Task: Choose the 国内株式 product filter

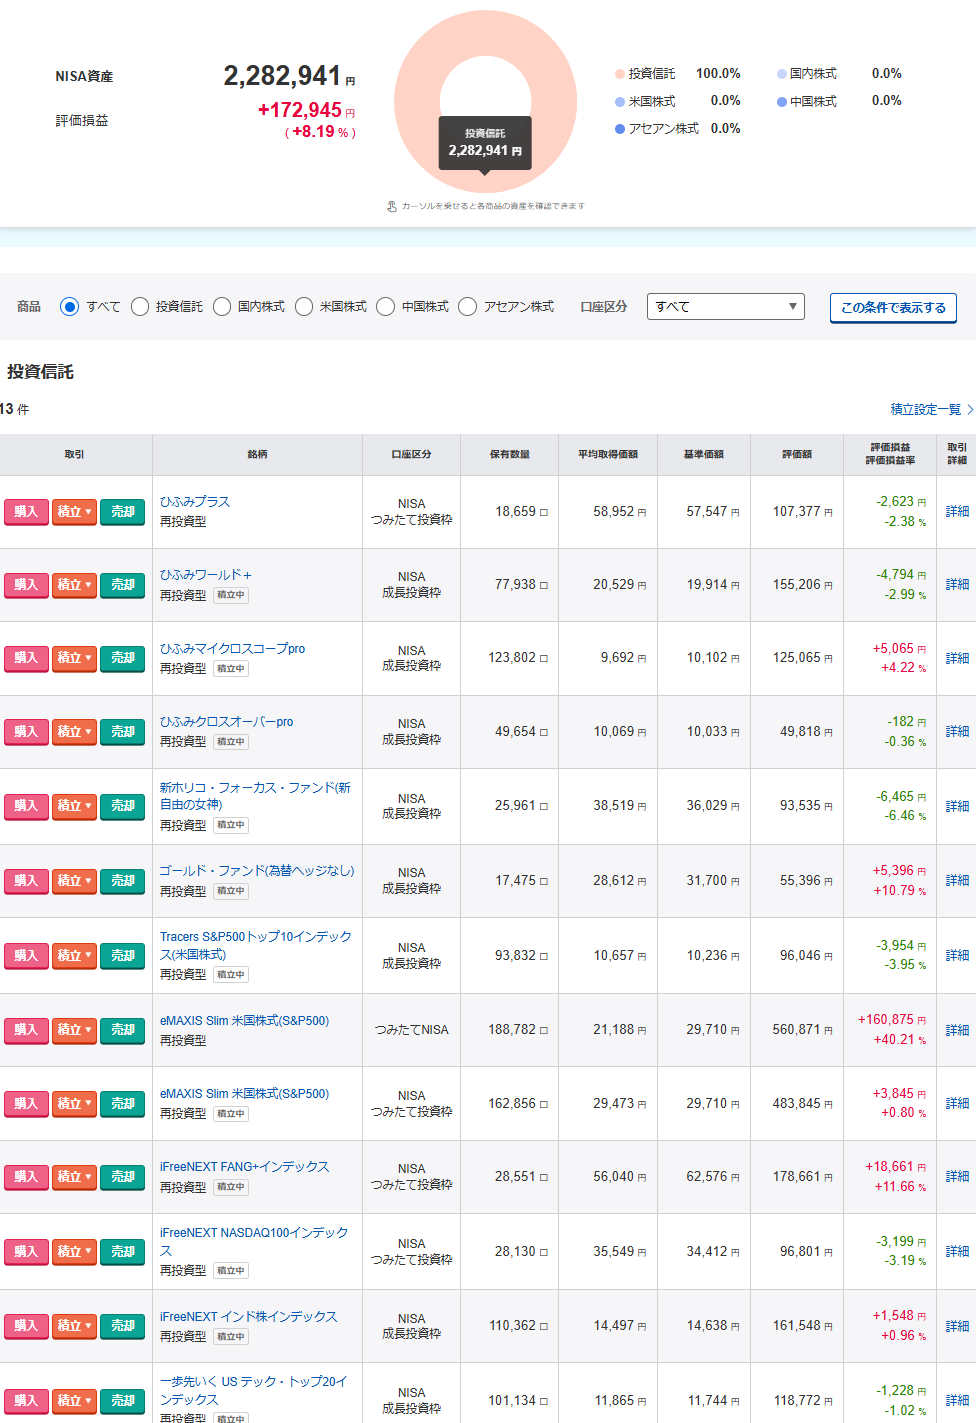Action: [x=222, y=307]
